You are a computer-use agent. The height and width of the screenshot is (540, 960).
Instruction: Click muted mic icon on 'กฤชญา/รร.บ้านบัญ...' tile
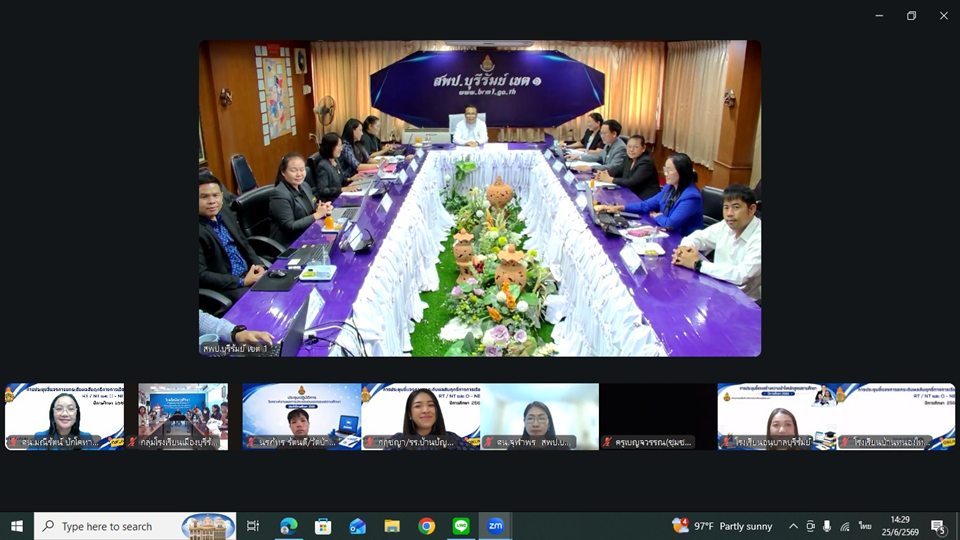pyautogui.click(x=370, y=441)
